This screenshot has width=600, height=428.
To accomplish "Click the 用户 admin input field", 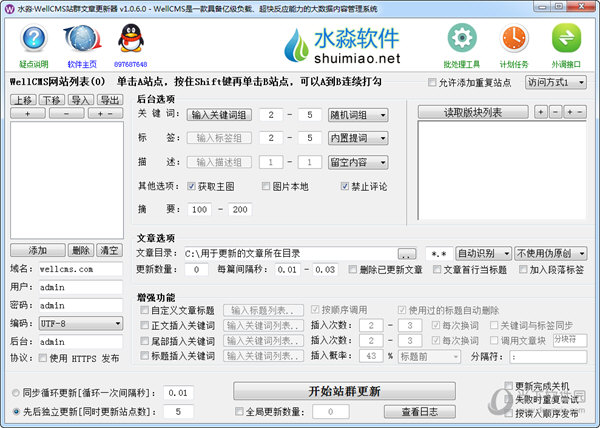I will (x=80, y=287).
